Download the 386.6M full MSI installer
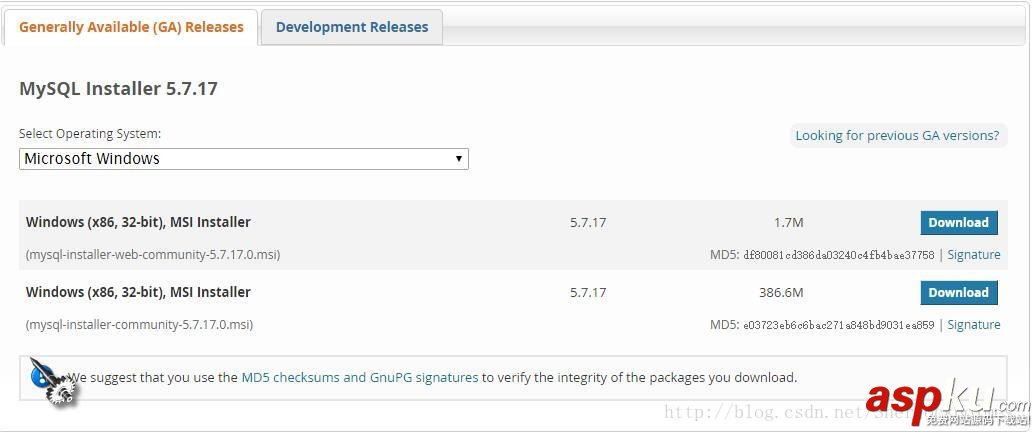This screenshot has height=432, width=1036. coord(958,293)
